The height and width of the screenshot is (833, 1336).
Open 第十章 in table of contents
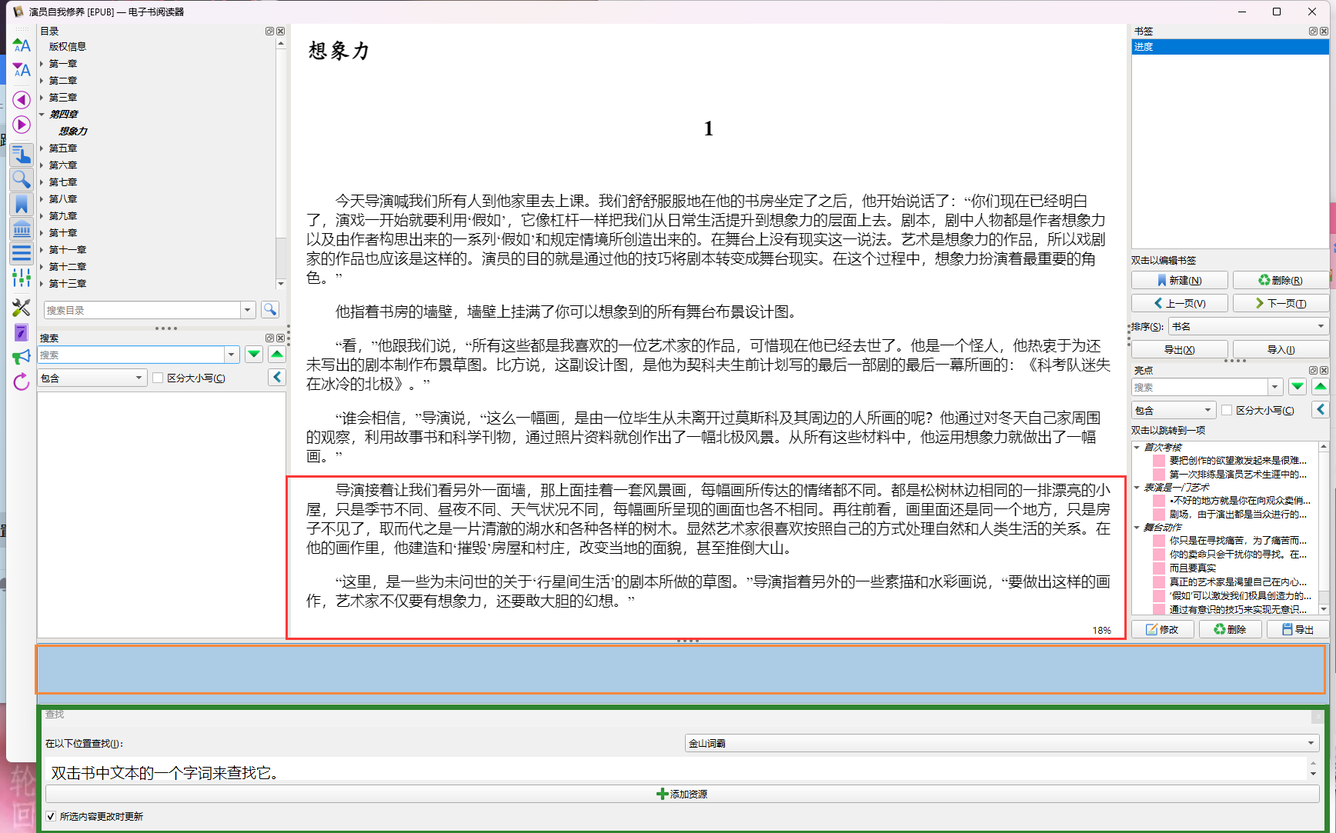pyautogui.click(x=63, y=233)
